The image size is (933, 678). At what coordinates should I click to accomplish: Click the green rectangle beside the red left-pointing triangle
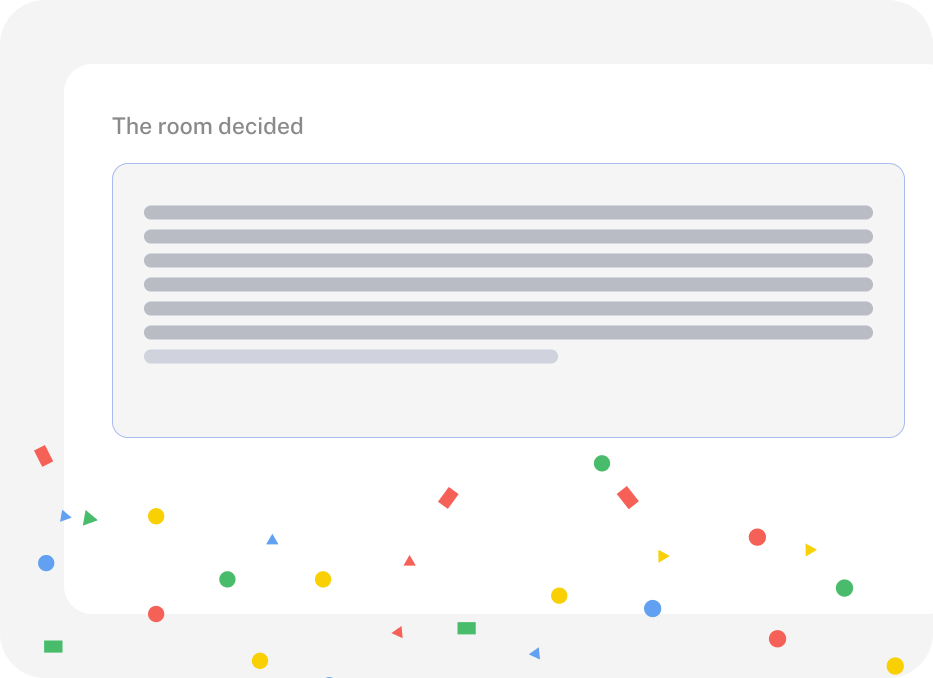tap(466, 628)
